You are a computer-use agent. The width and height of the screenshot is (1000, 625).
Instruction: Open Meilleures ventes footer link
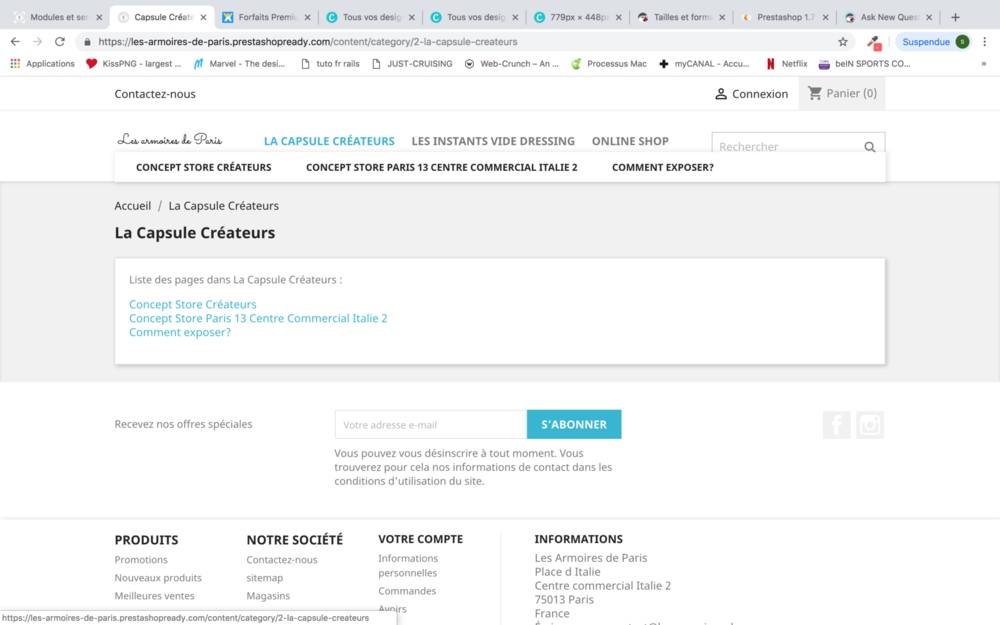coord(154,595)
